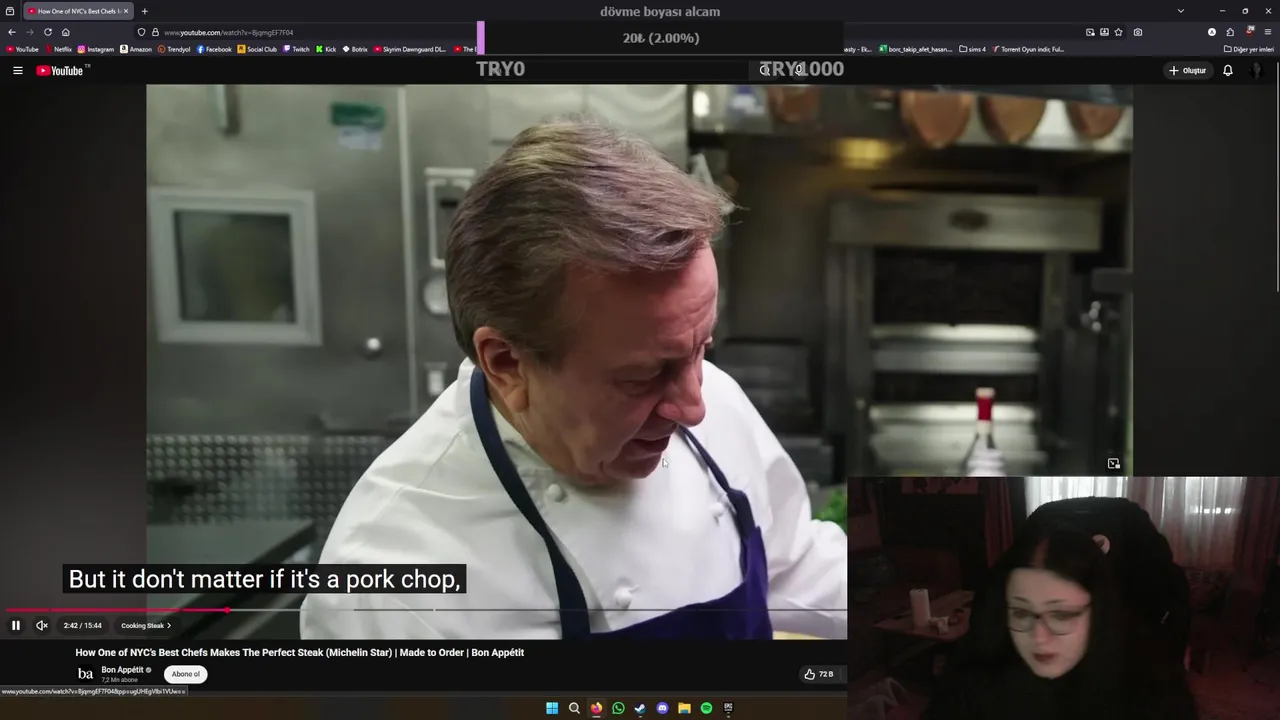Screen dimensions: 1280x720
Task: Open YouTube bookmark in bookmarks bar
Action: point(22,49)
